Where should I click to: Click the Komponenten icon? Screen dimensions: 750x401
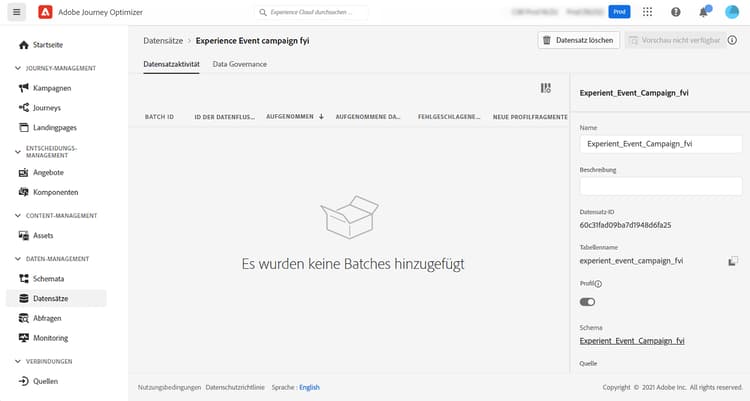click(x=23, y=192)
